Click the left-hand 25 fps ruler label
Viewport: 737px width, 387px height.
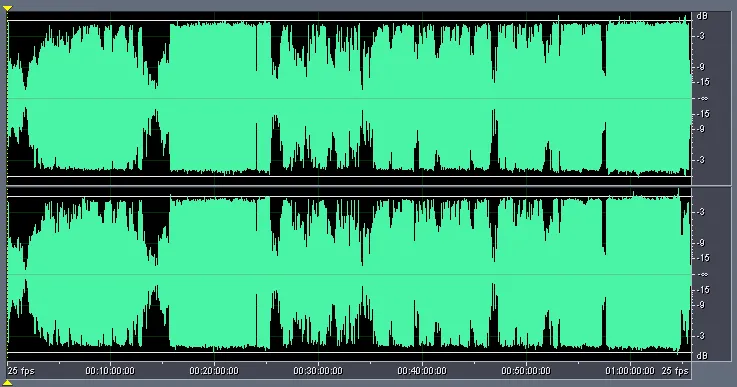point(21,371)
